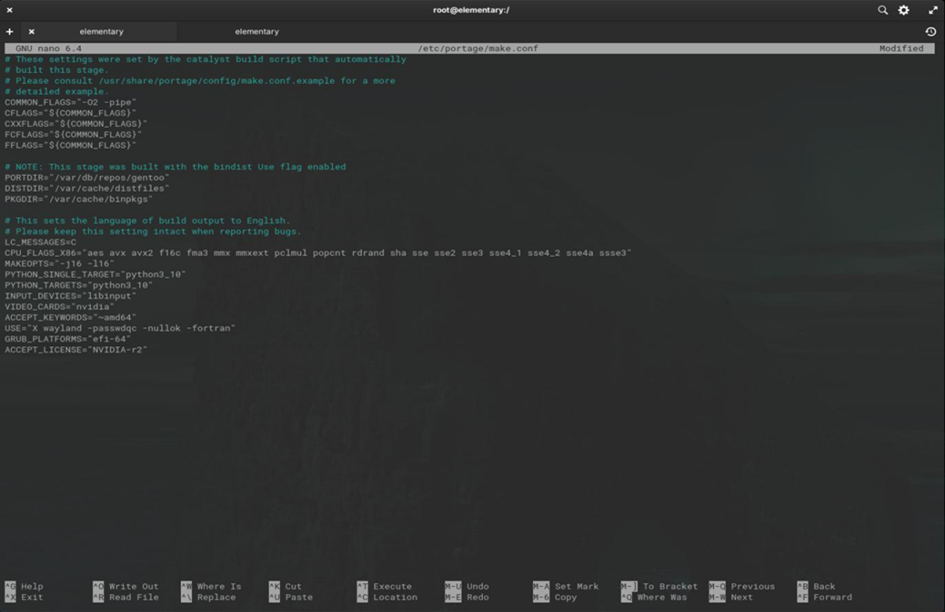Select the elementary tab that has a close icon
The image size is (945, 612).
(101, 32)
